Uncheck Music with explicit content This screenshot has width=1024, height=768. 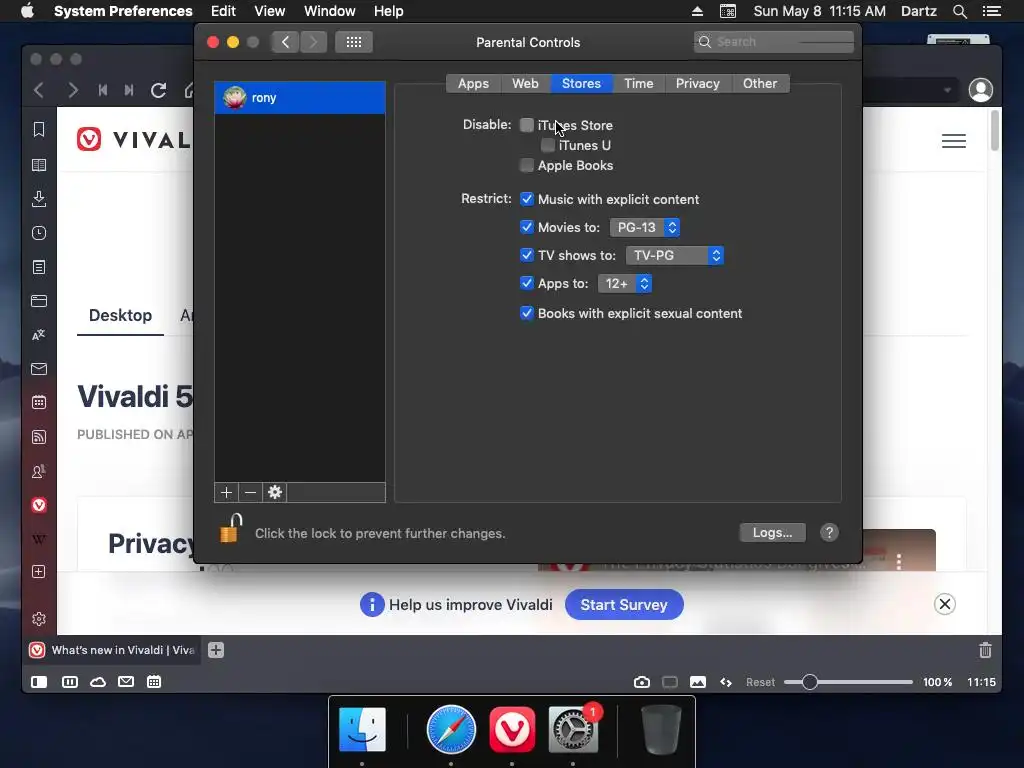tap(526, 199)
